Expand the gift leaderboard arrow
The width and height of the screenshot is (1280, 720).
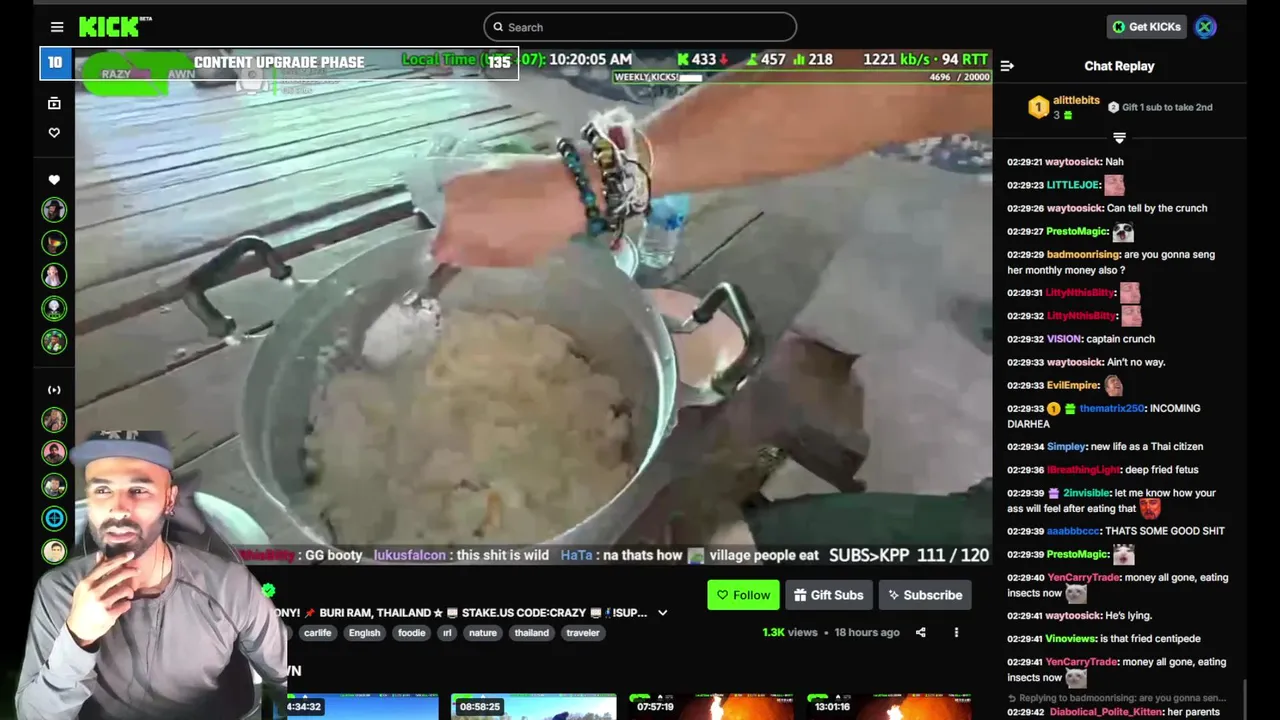pos(1119,137)
